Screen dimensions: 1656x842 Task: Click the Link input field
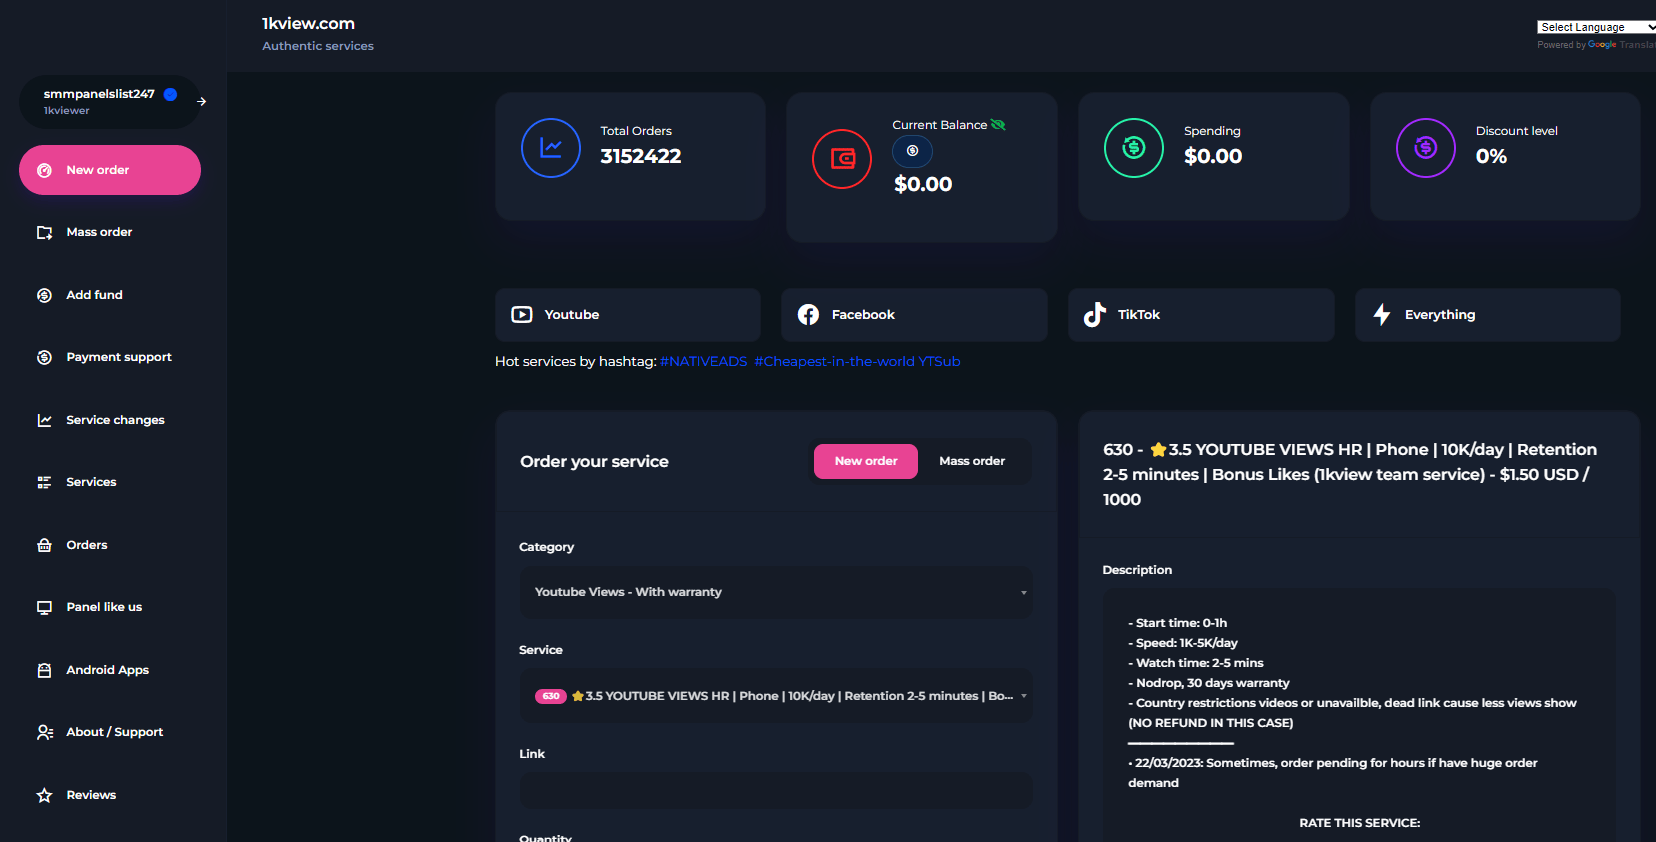pyautogui.click(x=776, y=790)
